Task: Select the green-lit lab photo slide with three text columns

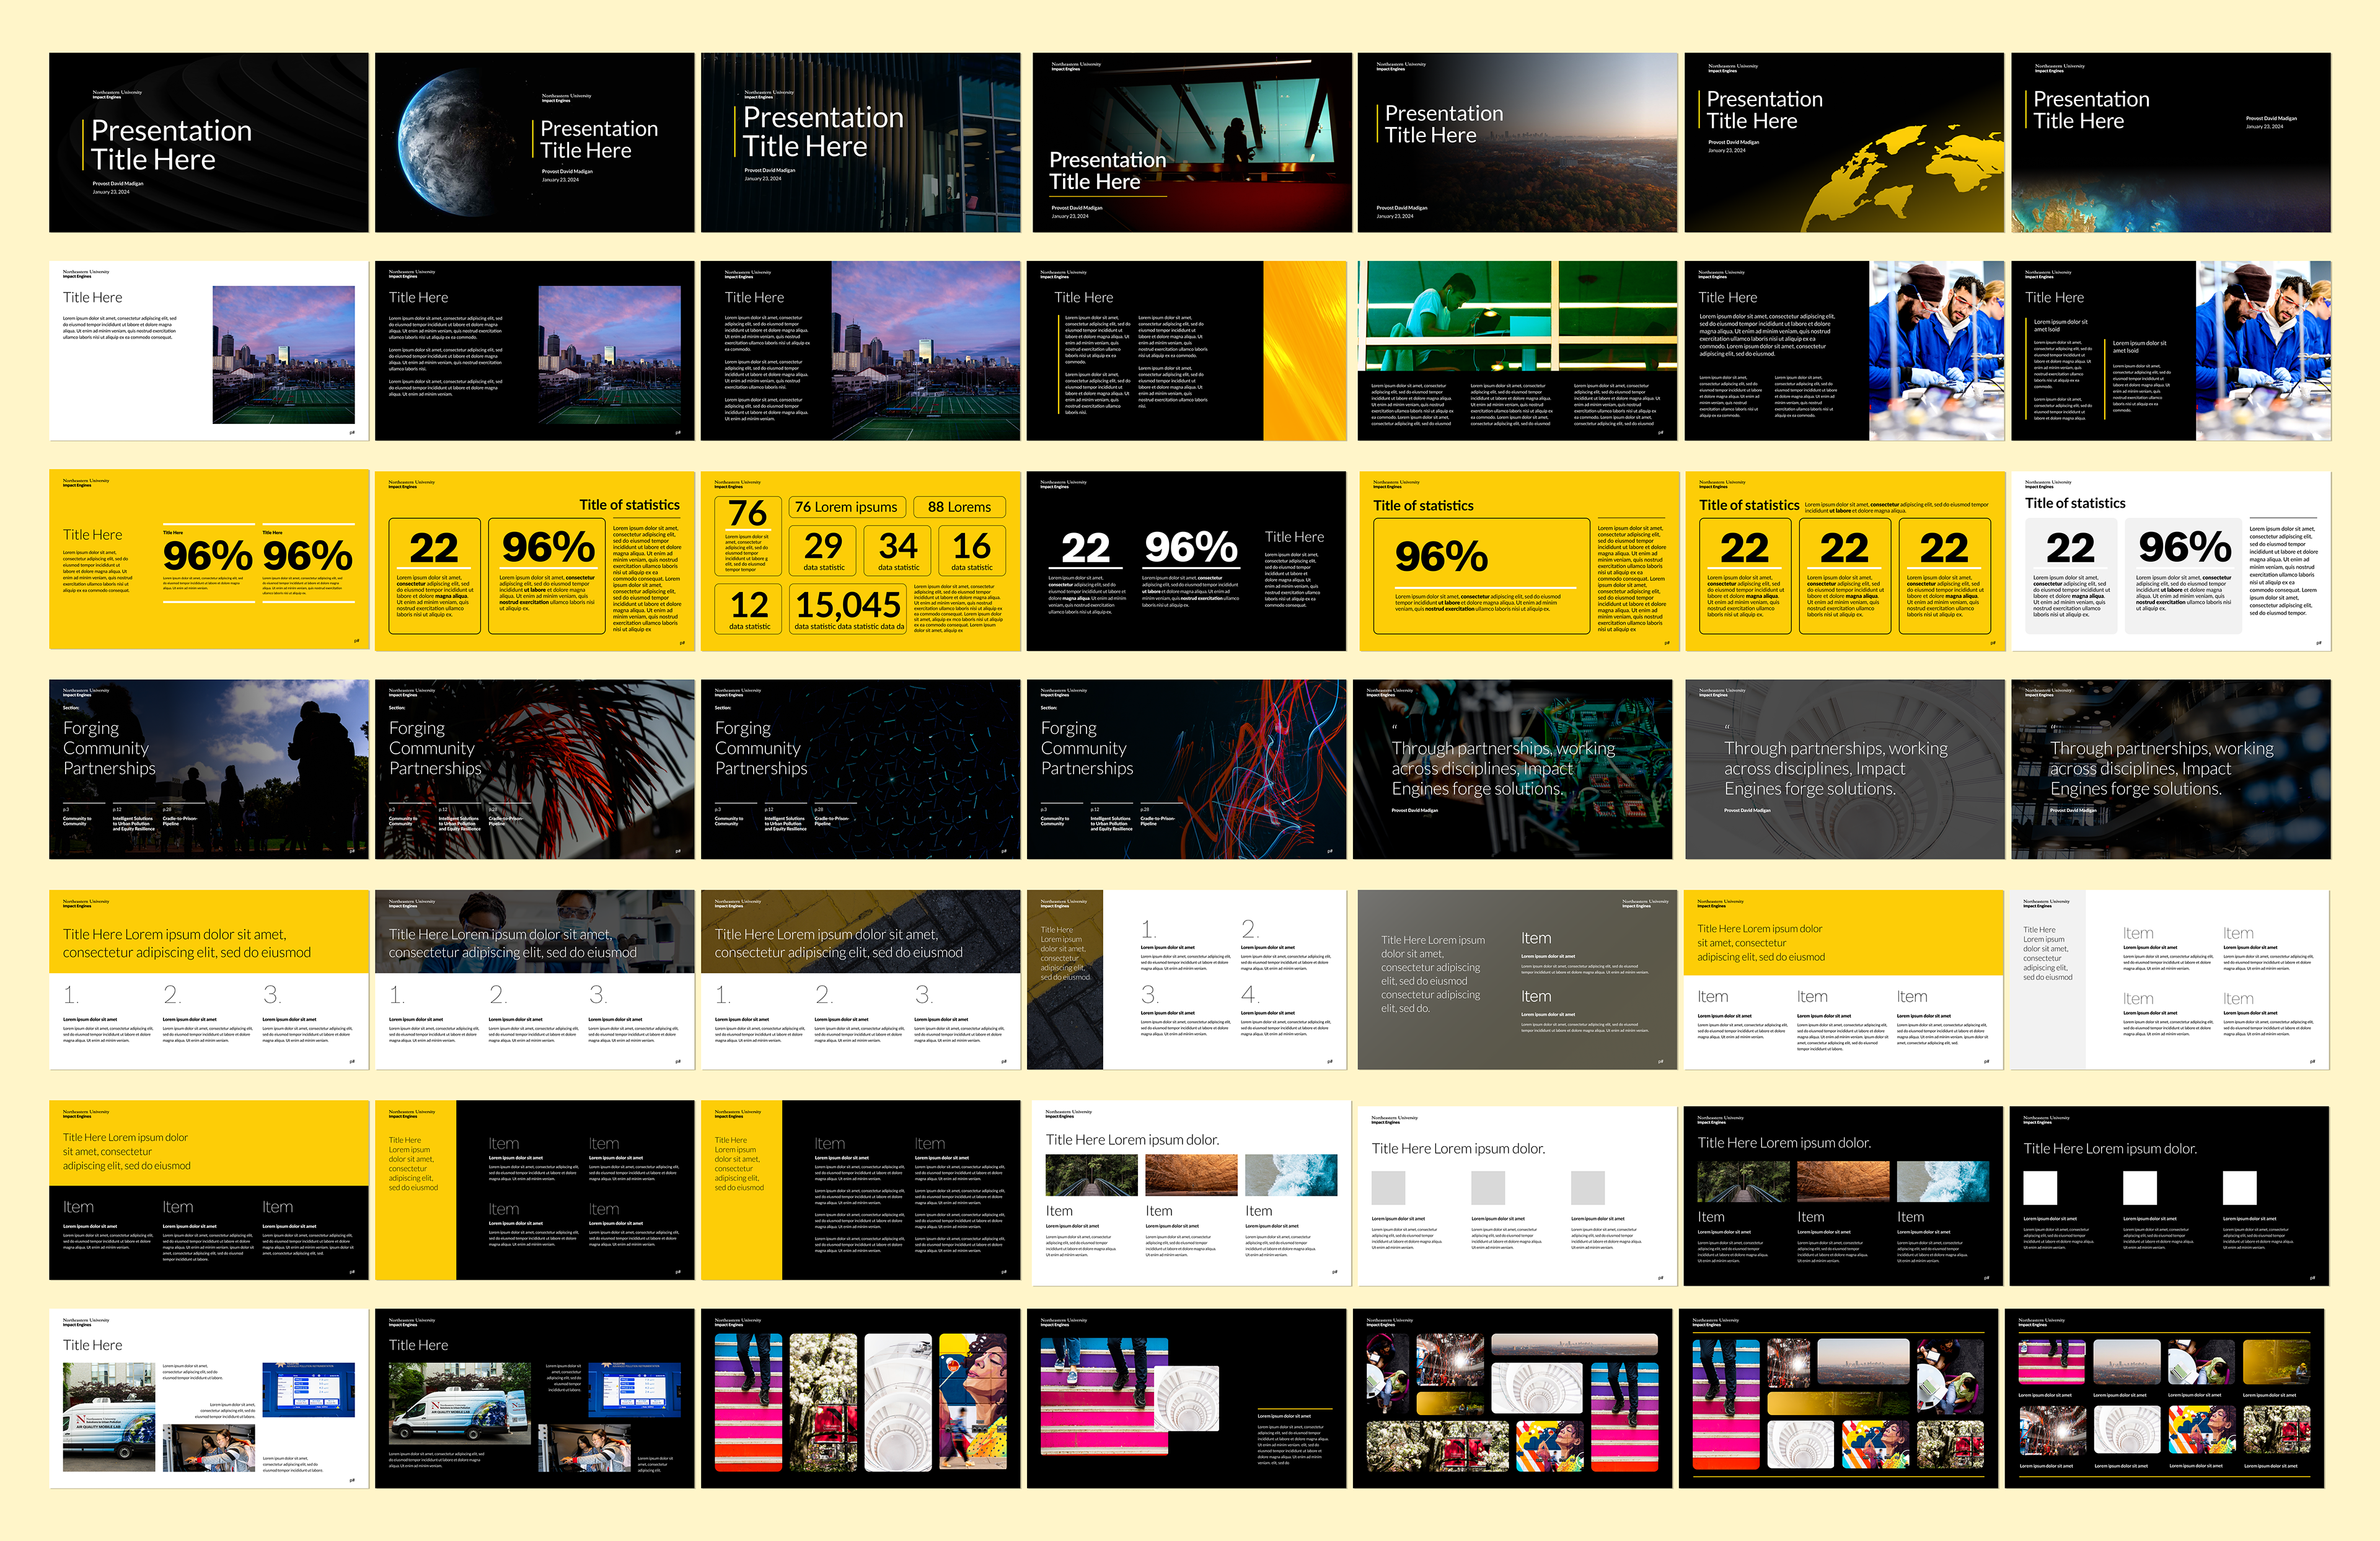Action: click(1517, 351)
